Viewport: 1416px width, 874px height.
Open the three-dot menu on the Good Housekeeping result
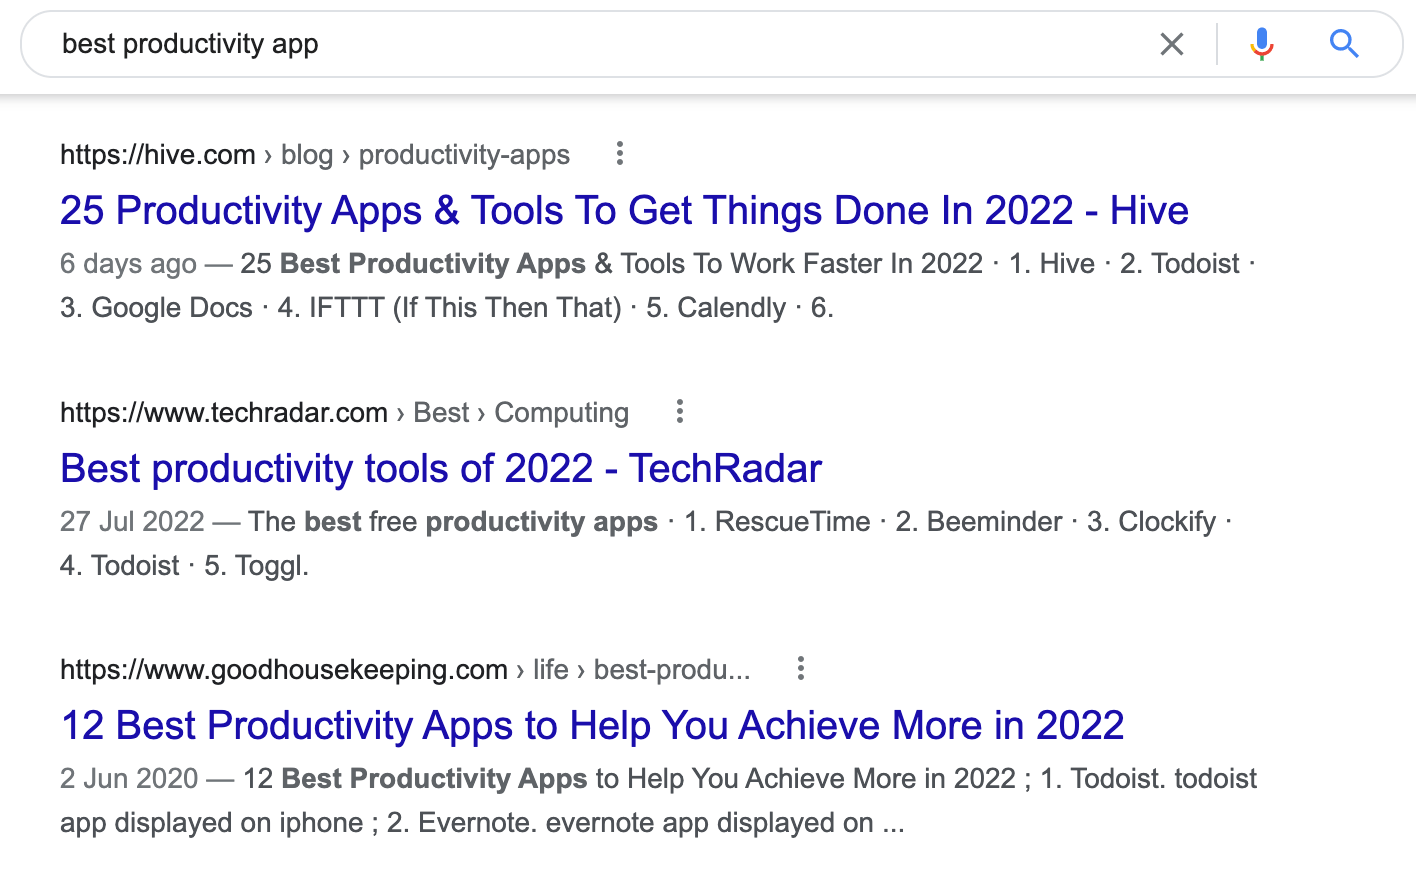click(x=800, y=668)
